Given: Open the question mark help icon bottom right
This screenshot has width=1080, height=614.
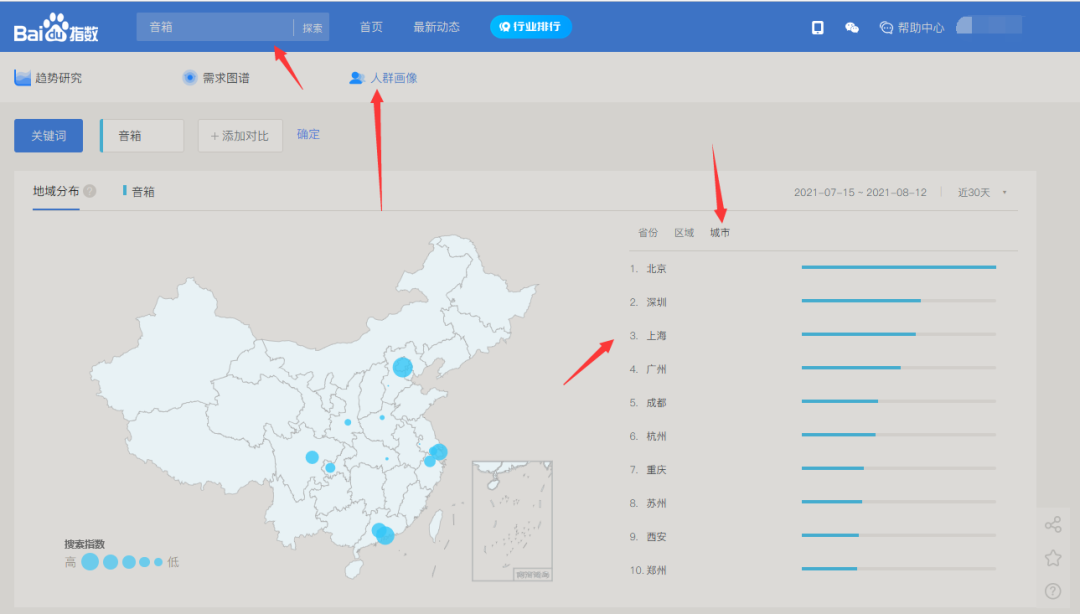Looking at the screenshot, I should tap(1053, 592).
